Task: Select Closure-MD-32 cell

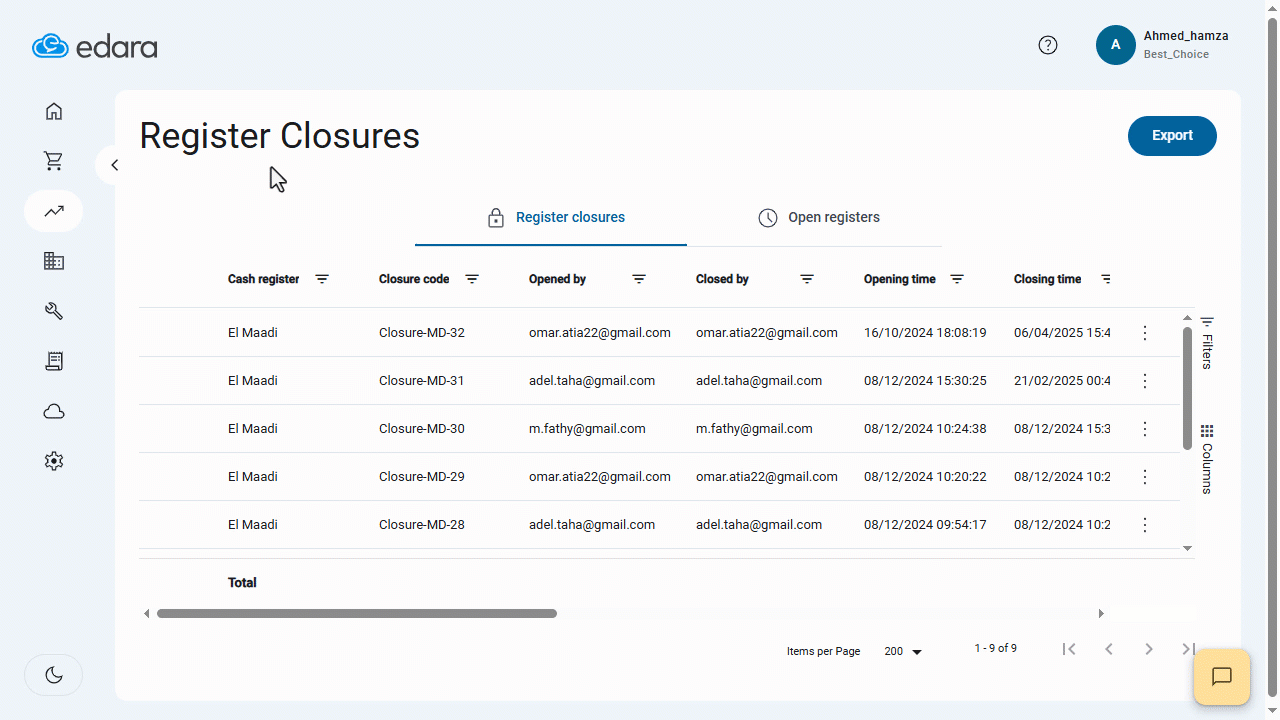Action: [422, 333]
